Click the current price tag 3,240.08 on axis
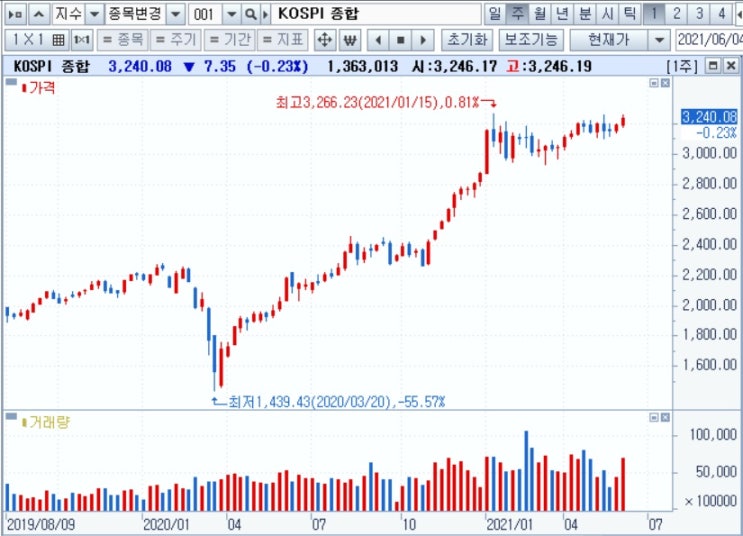Viewport: 743px width, 536px height. [709, 117]
